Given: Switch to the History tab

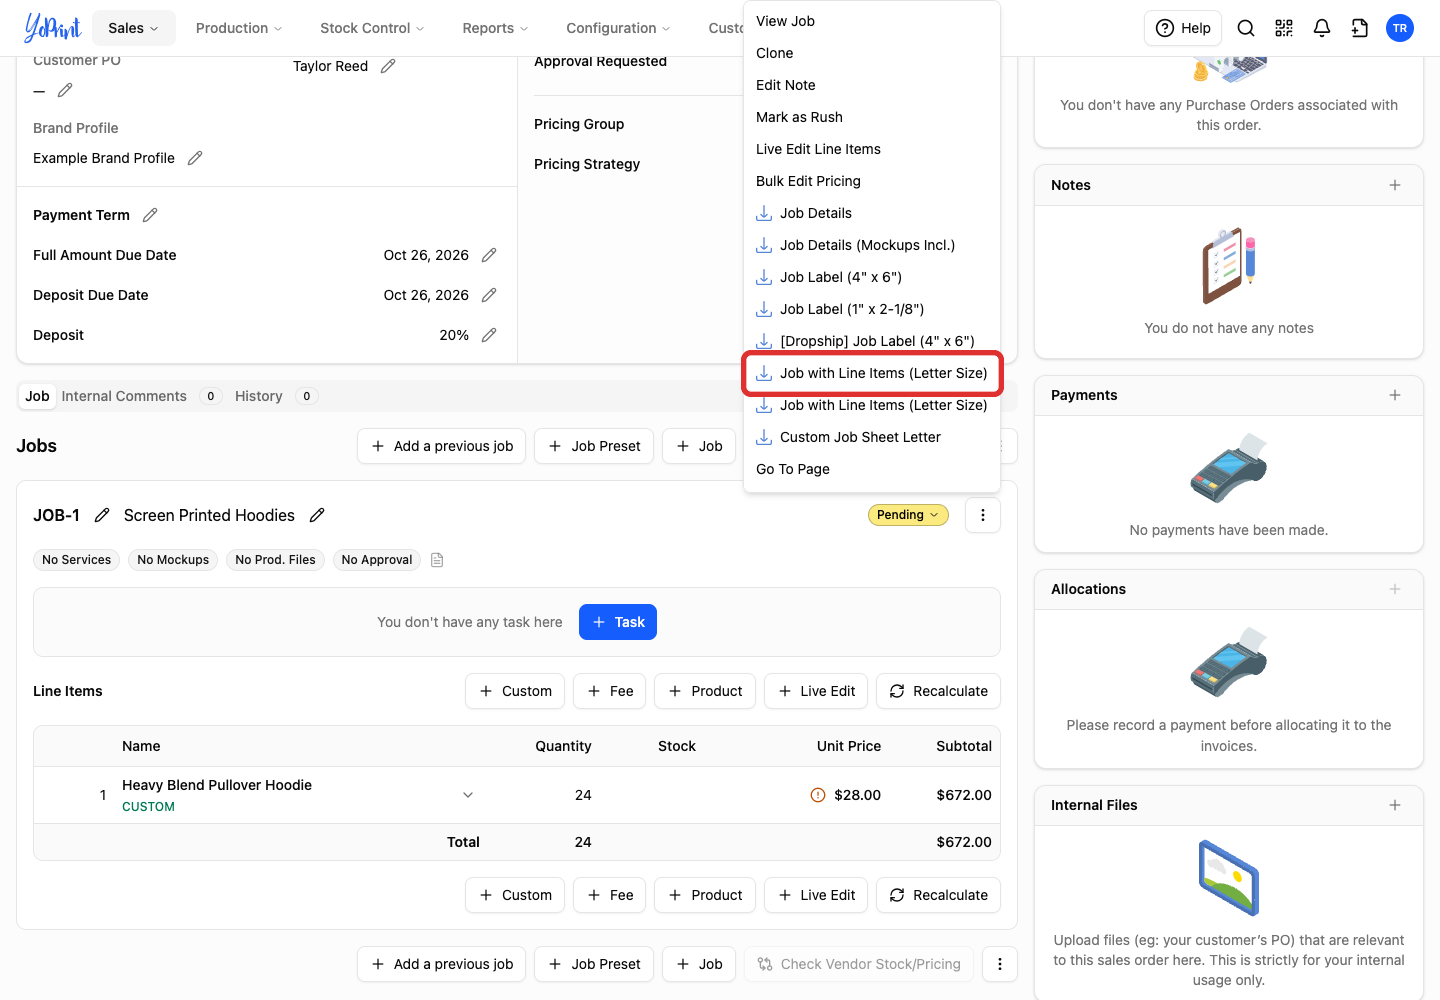Looking at the screenshot, I should click(x=275, y=396).
